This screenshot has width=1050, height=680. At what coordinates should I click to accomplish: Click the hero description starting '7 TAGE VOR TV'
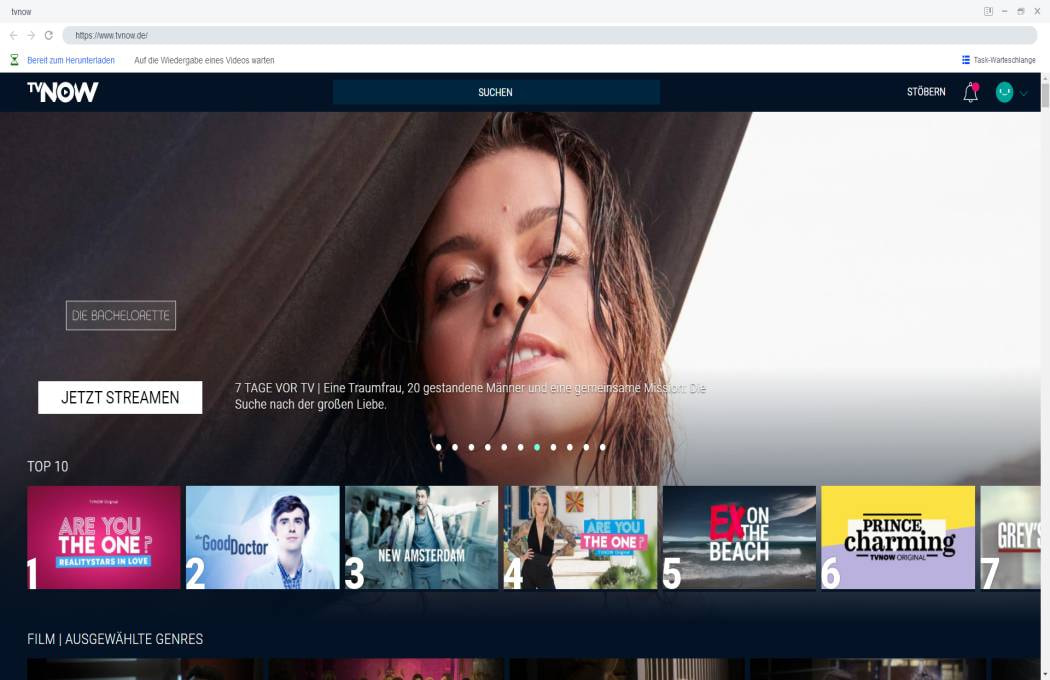coord(470,396)
